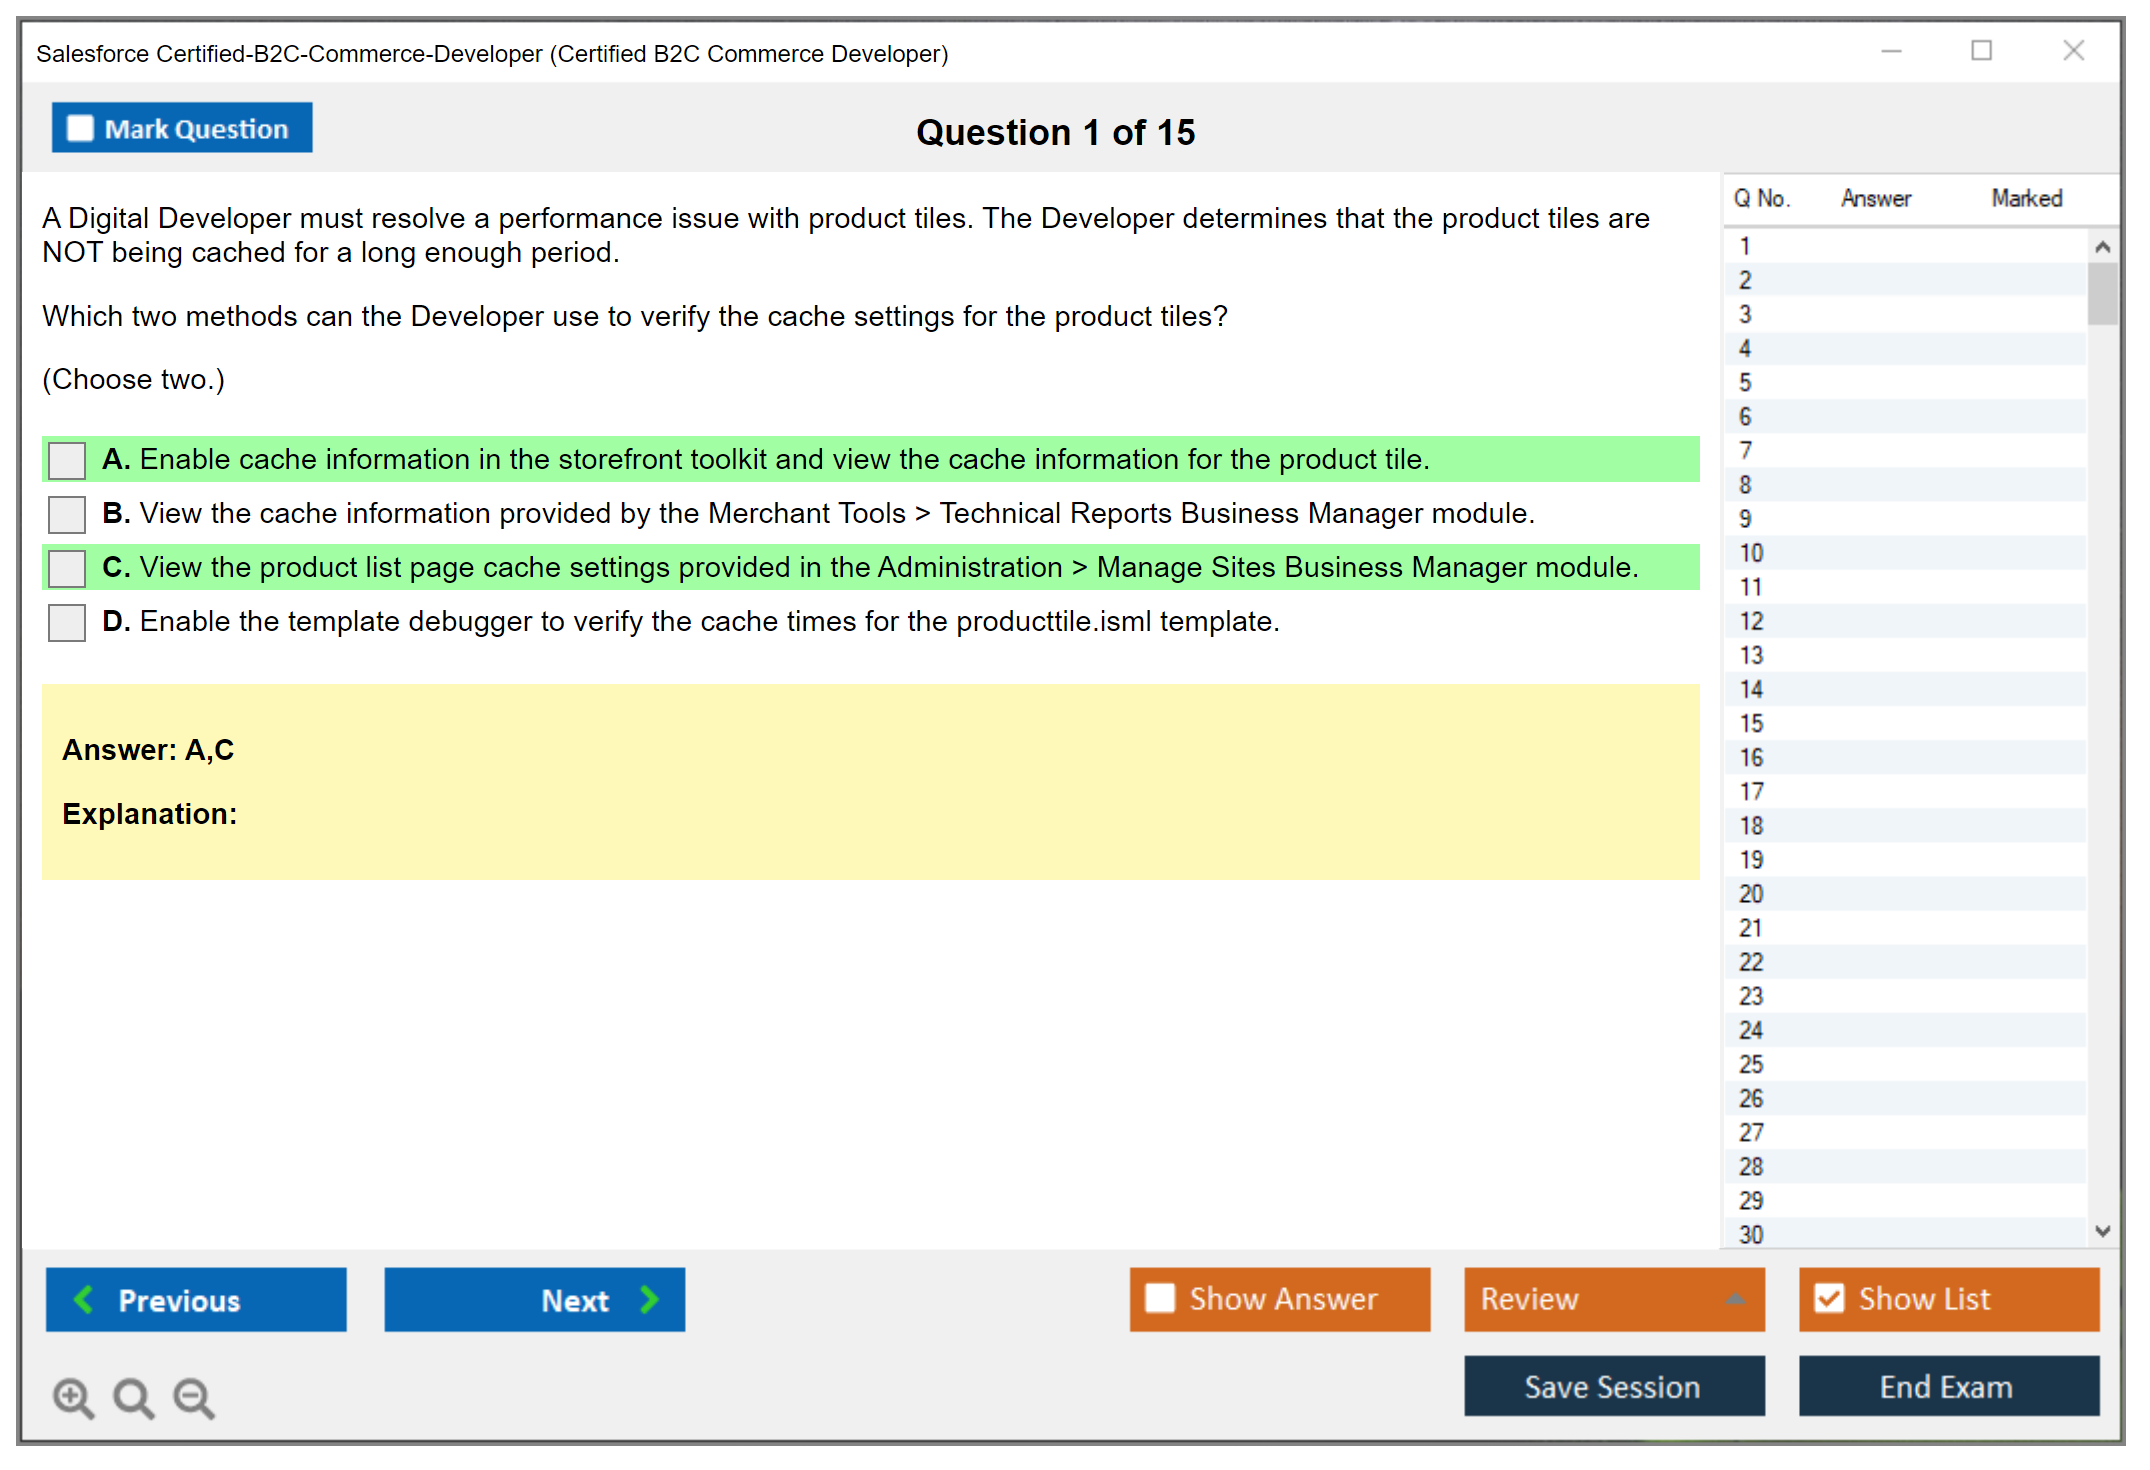Click the reset zoom magnifier icon
This screenshot has width=2150, height=1470.
tap(133, 1397)
